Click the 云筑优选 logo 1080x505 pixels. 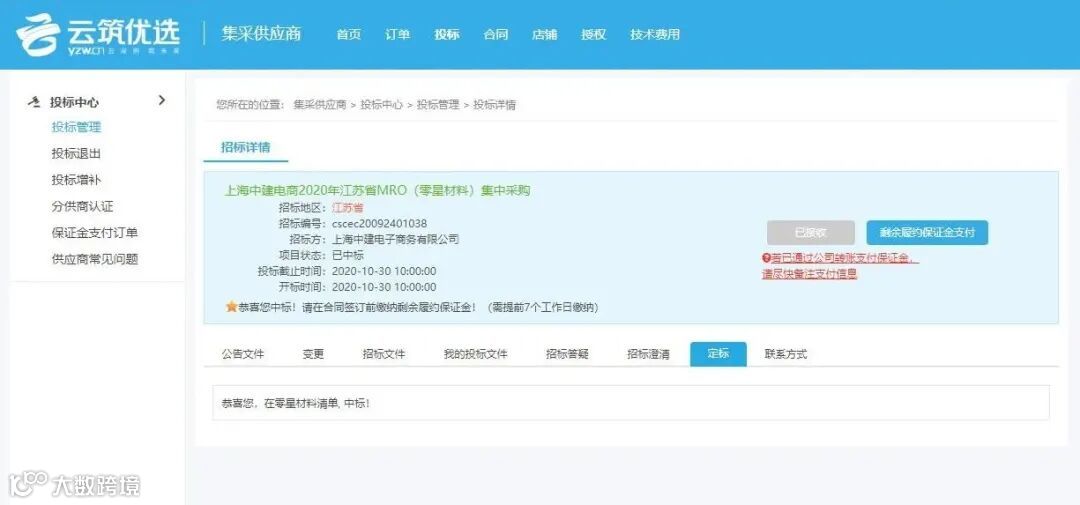tap(98, 34)
